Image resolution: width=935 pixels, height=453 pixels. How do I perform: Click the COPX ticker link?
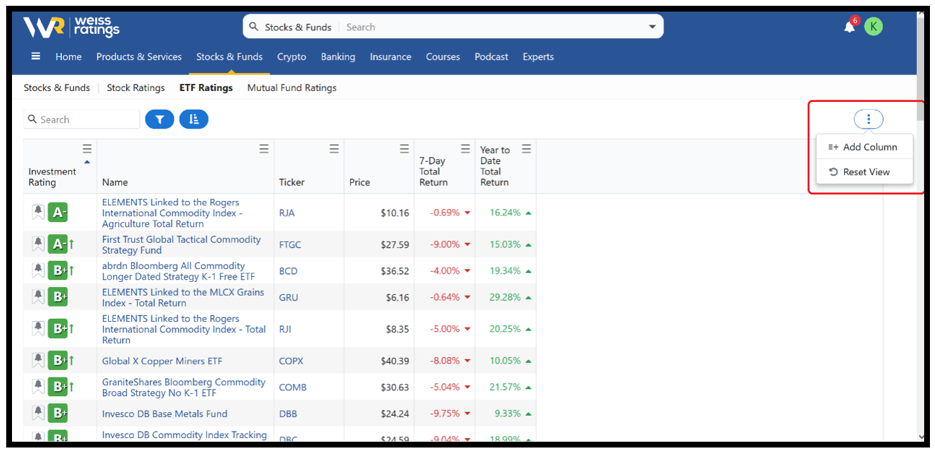coord(291,361)
